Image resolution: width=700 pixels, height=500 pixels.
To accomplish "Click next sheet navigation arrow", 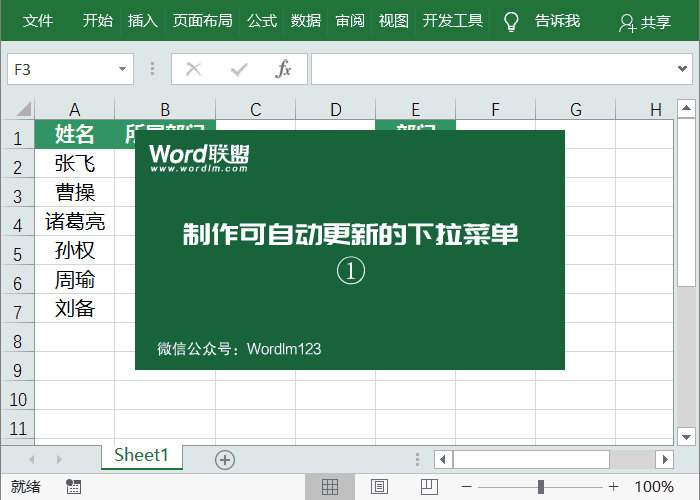I will 59,459.
